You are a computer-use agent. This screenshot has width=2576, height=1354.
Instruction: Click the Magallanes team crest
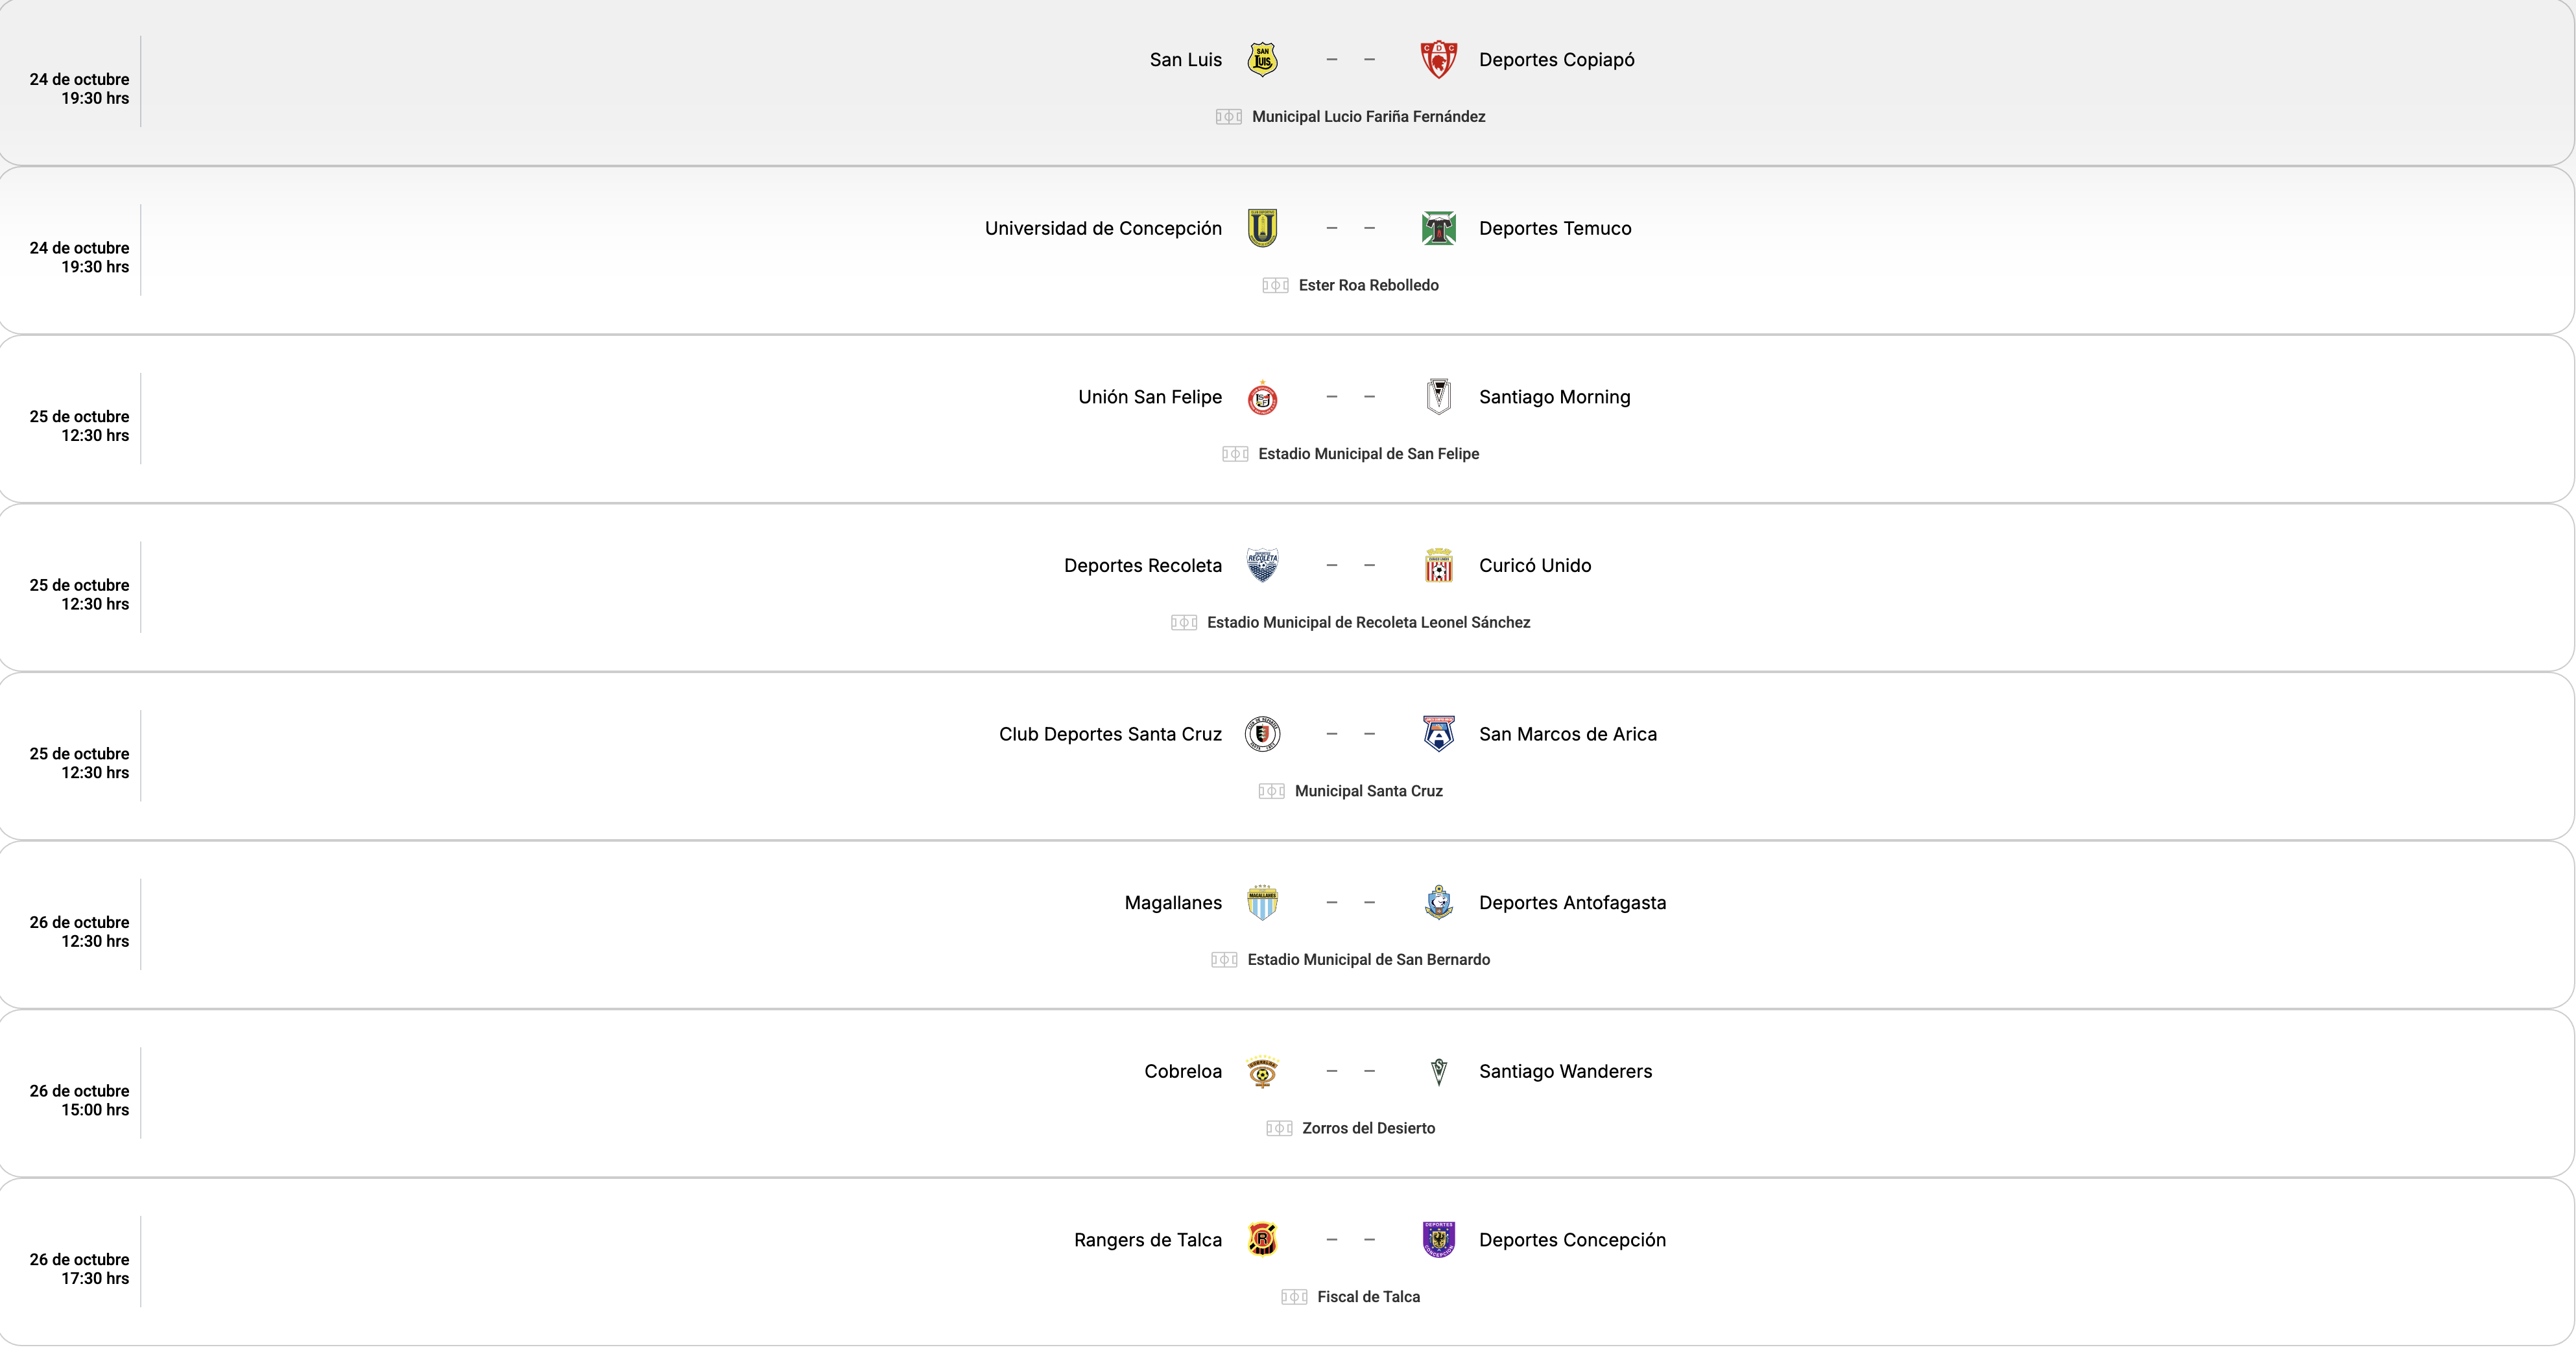(x=1262, y=902)
